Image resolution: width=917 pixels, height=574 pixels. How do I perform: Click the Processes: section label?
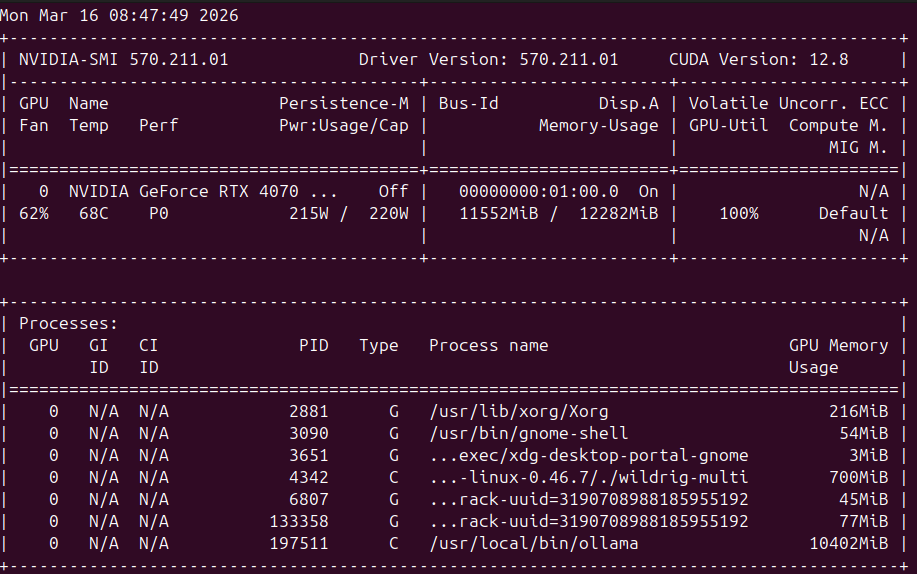coord(68,324)
